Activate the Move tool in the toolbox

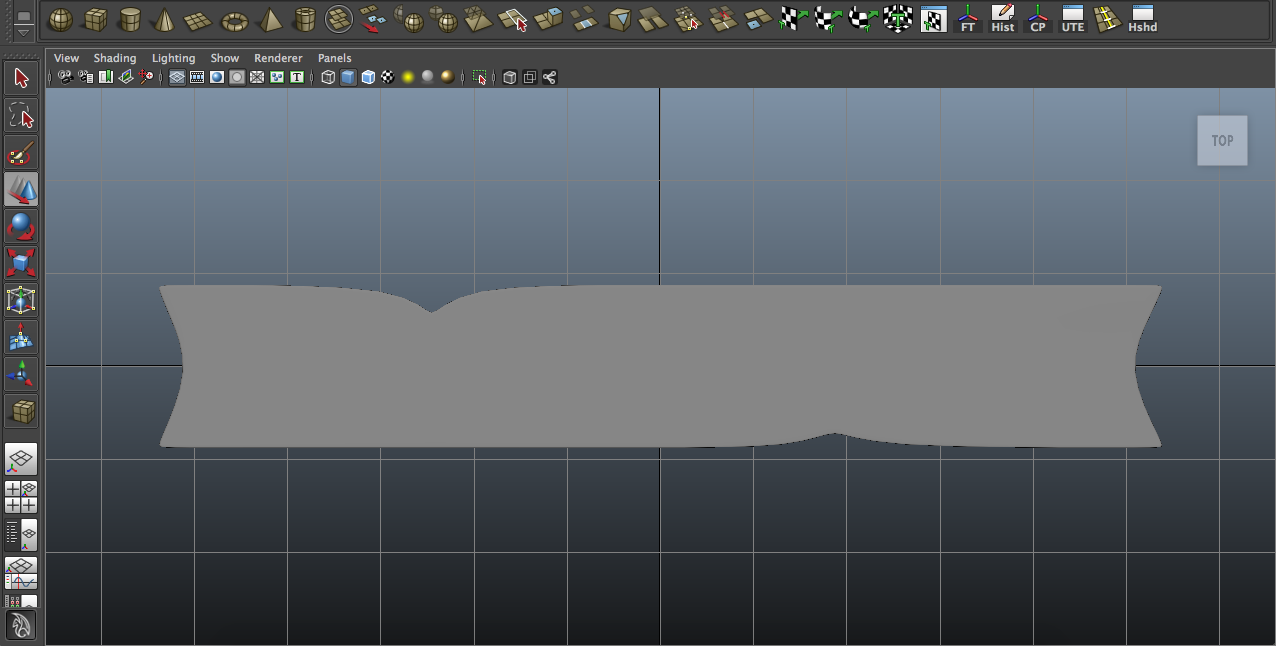point(21,188)
